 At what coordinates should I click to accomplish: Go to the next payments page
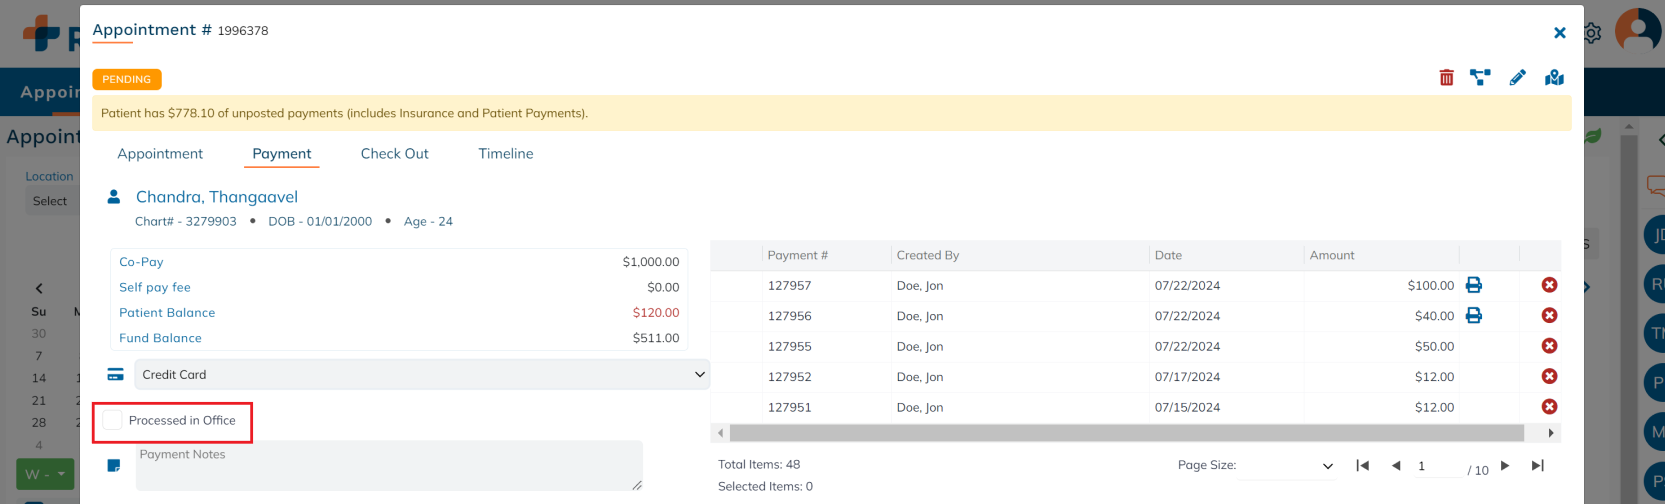pyautogui.click(x=1505, y=465)
